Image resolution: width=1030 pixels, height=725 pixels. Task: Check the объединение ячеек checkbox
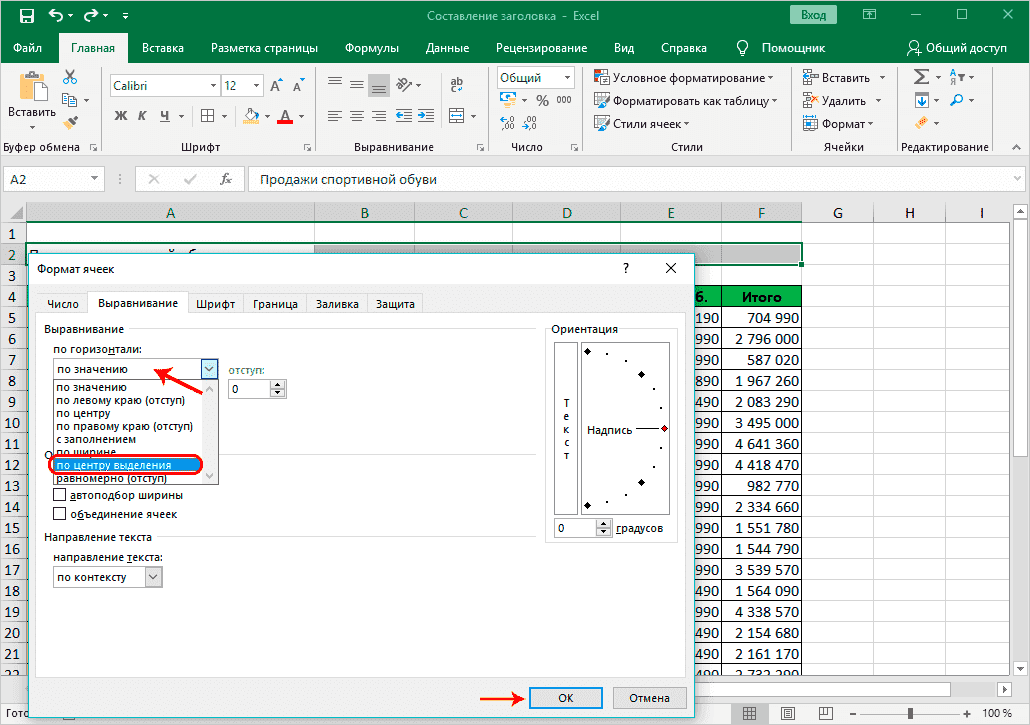[x=60, y=514]
